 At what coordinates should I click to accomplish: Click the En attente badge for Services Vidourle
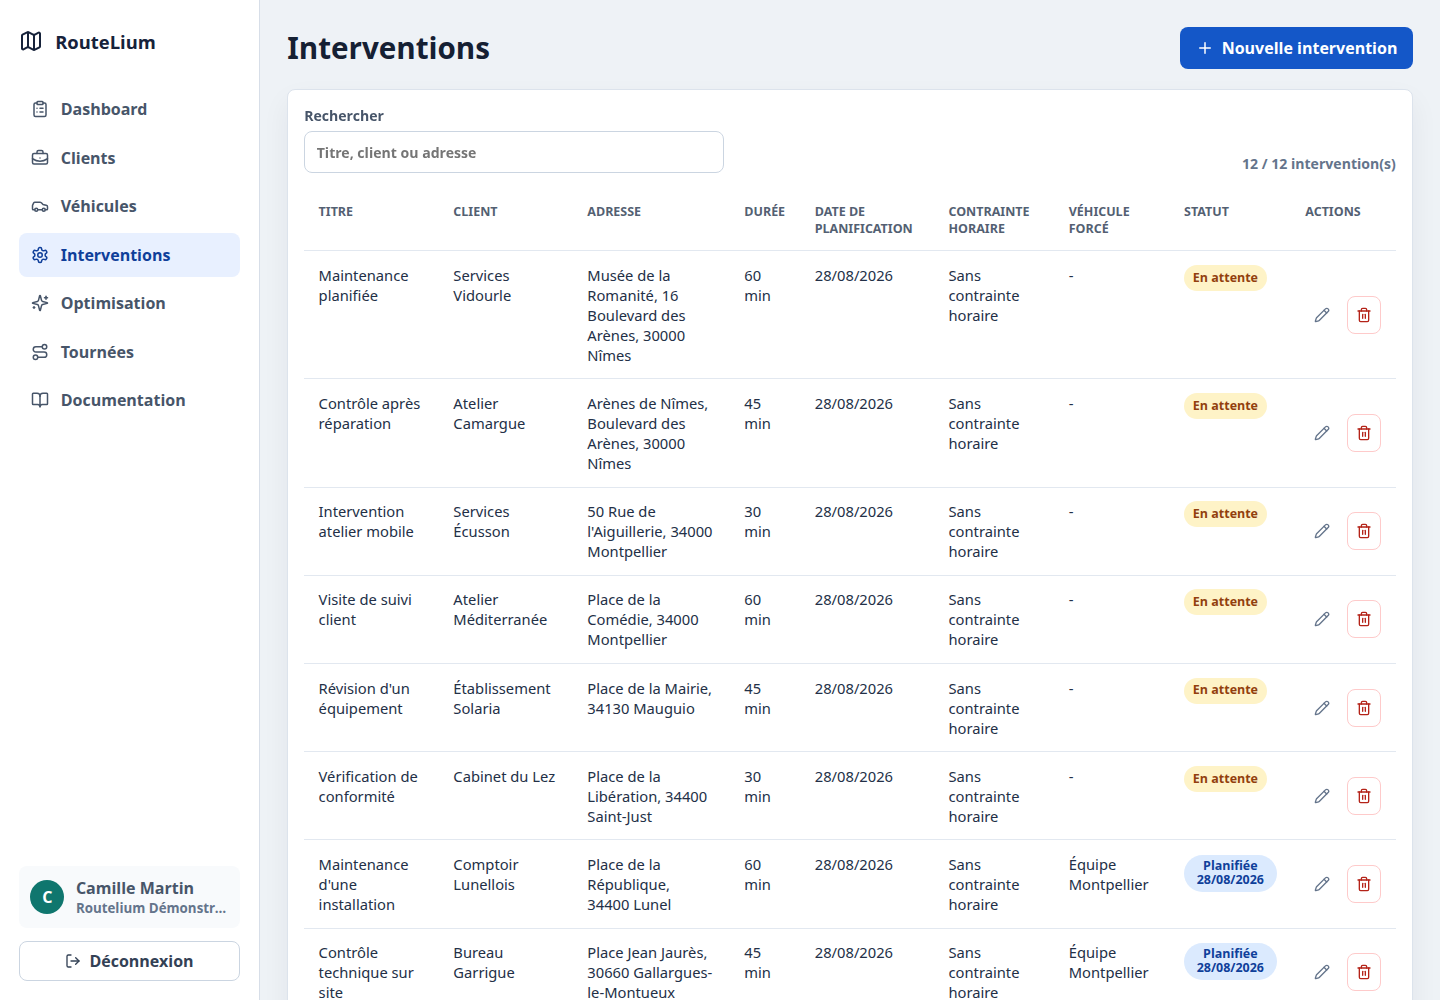click(1225, 278)
